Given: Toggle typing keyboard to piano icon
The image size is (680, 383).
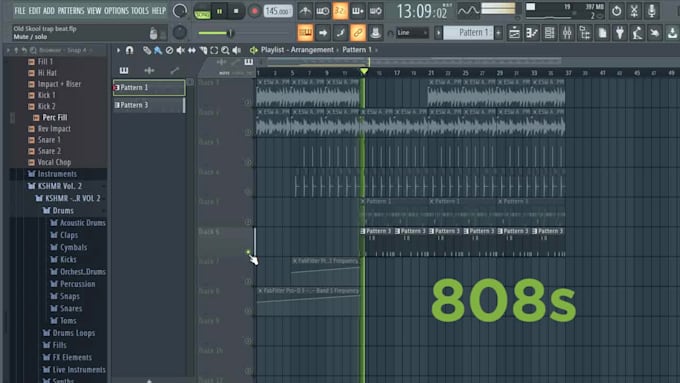Looking at the screenshot, I should (x=305, y=33).
